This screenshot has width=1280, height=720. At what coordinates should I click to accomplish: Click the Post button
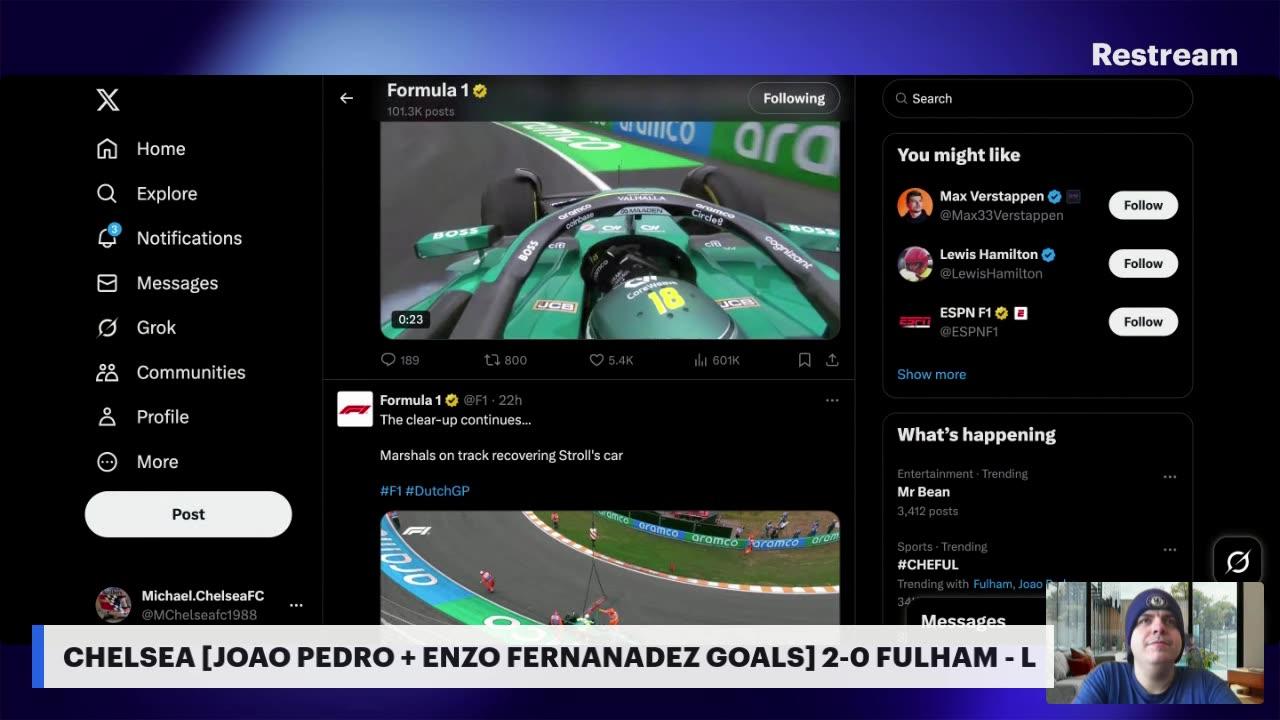point(188,514)
